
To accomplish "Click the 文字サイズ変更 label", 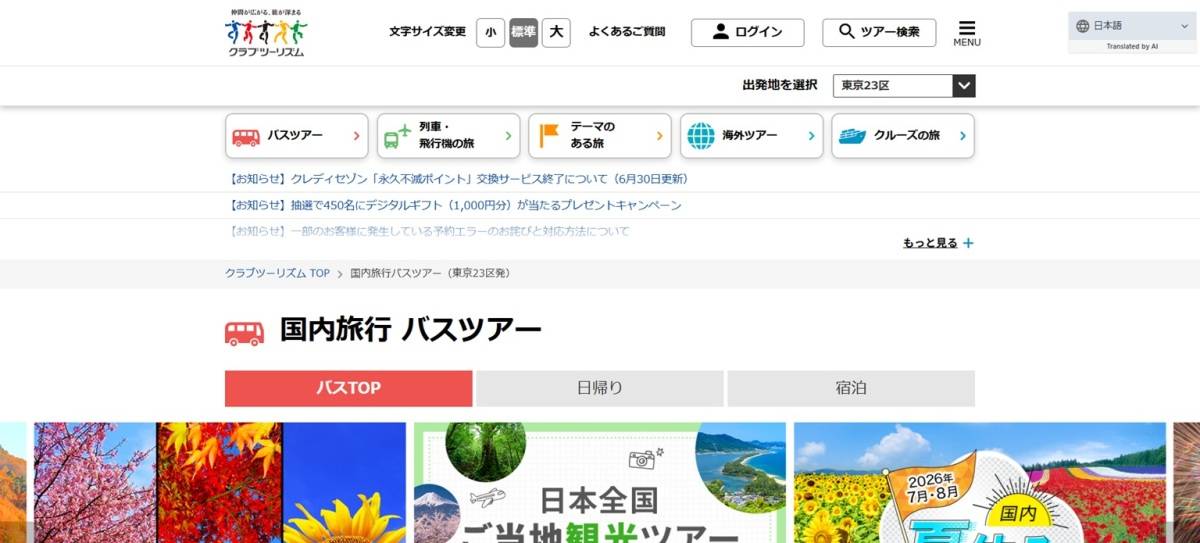I will (427, 32).
